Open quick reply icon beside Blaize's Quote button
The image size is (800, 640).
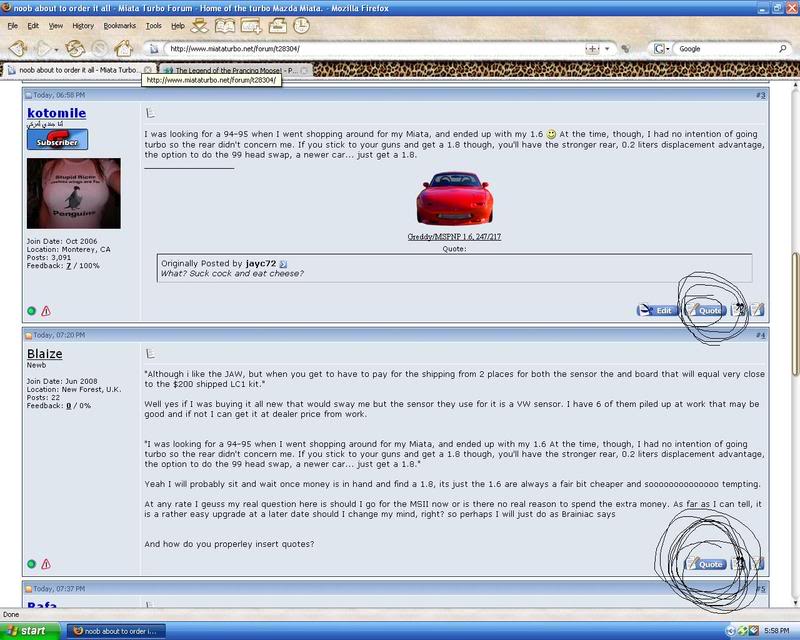pos(758,564)
